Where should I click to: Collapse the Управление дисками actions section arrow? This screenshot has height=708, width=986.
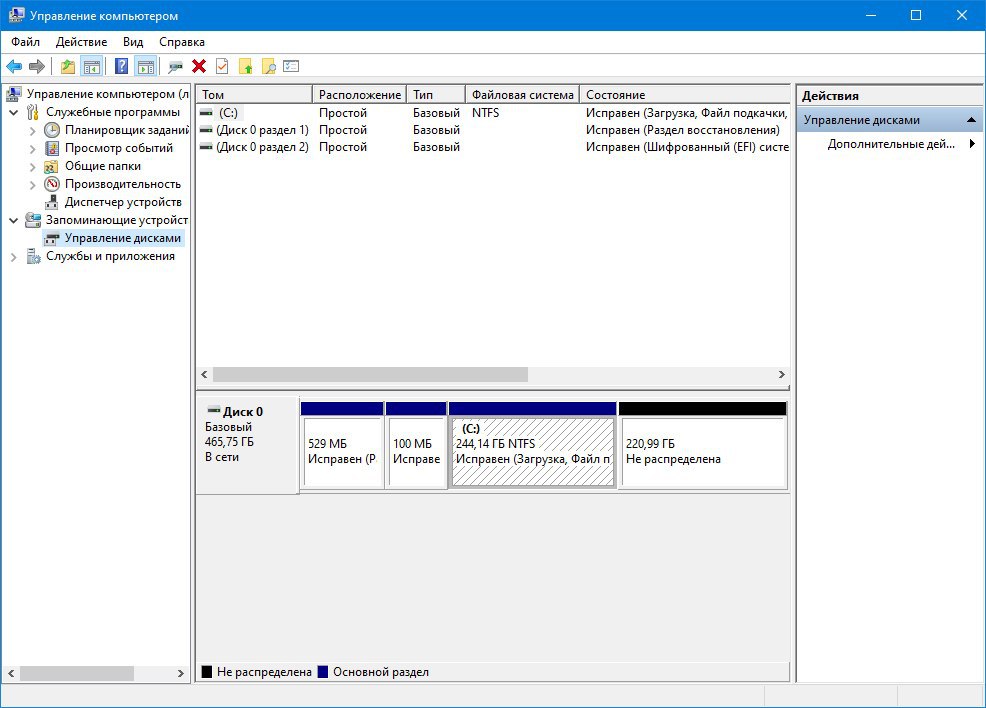972,119
